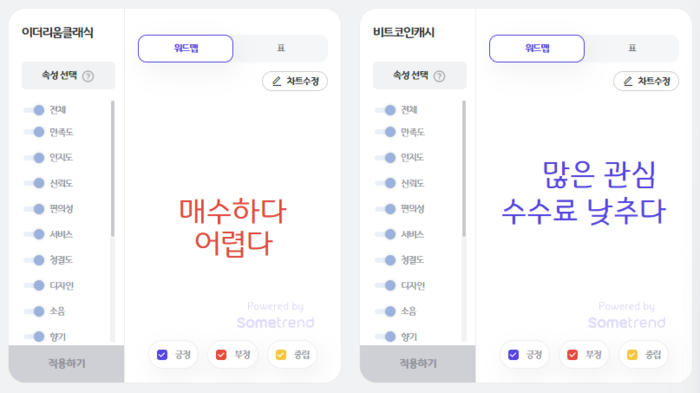The image size is (700, 393).
Task: Open Sometrend link in 비트코인캐시 chart
Action: click(x=626, y=322)
